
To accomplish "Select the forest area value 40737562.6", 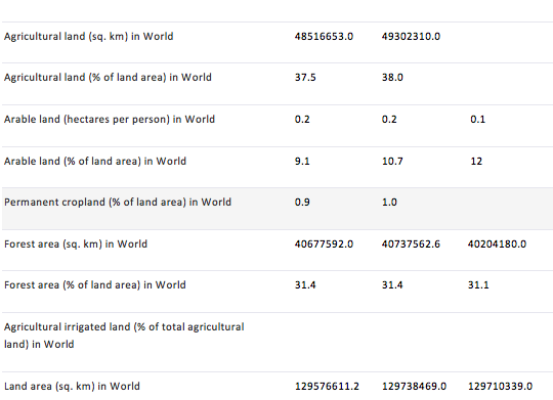I will 411,244.
